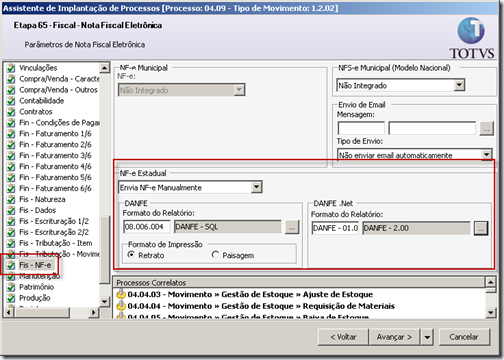Click the checkmark icon beside Fis - Tributação - Item
The height and width of the screenshot is (360, 504).
click(x=11, y=243)
